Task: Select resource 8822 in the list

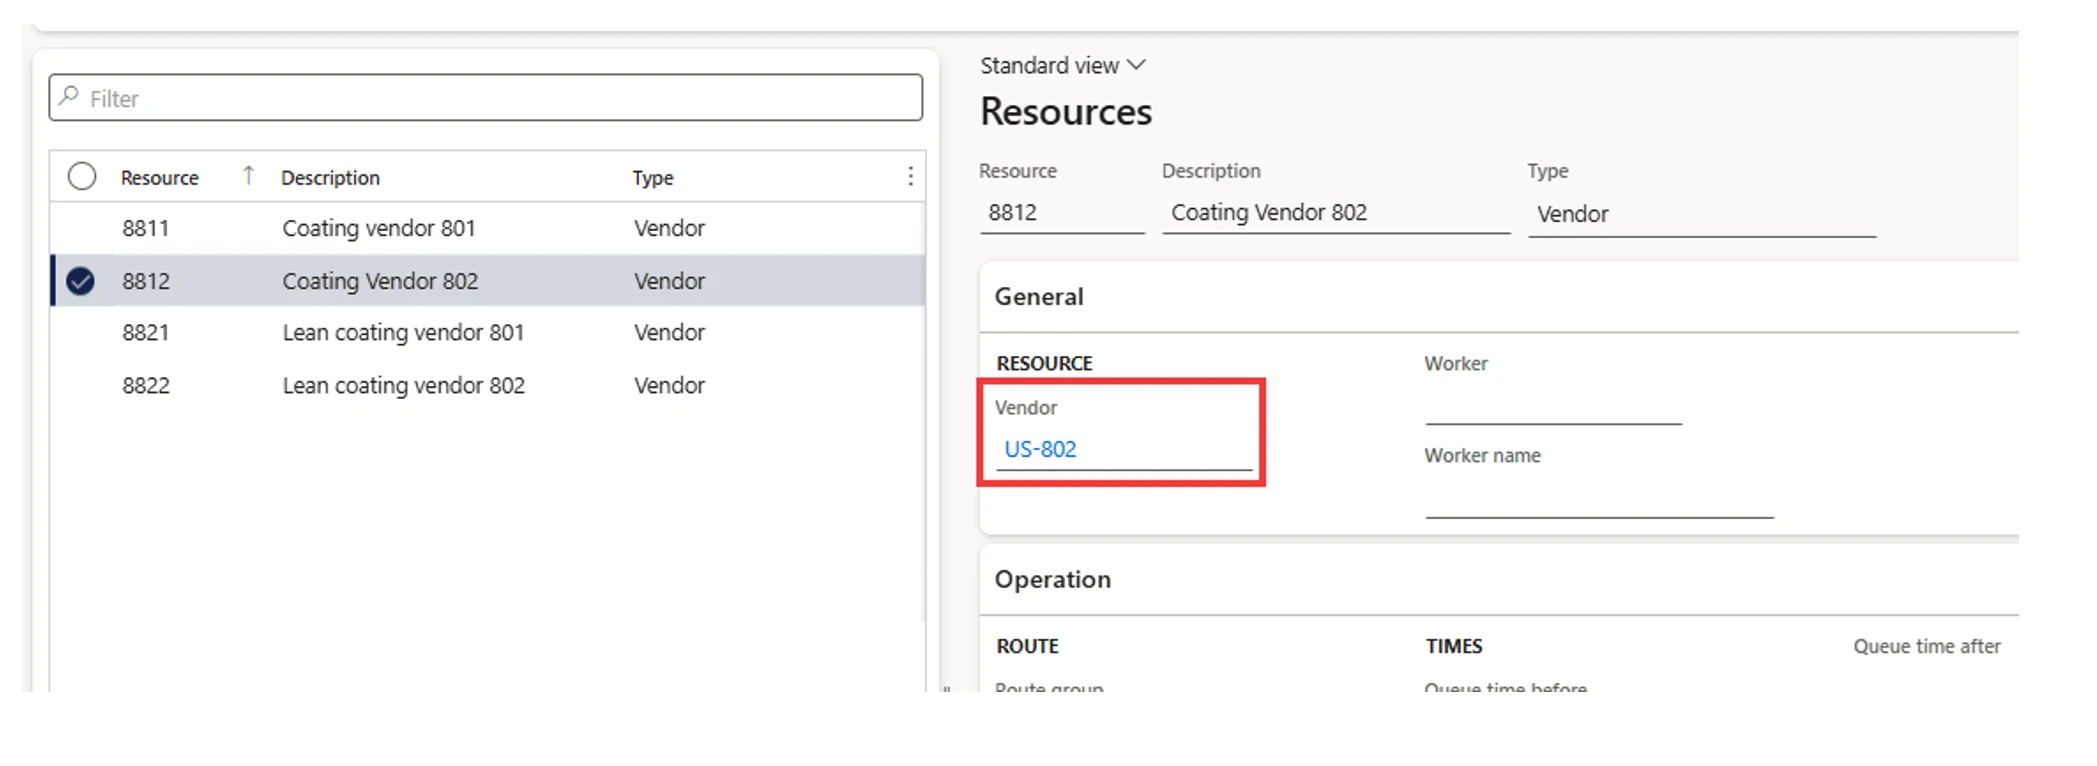Action: [x=146, y=386]
